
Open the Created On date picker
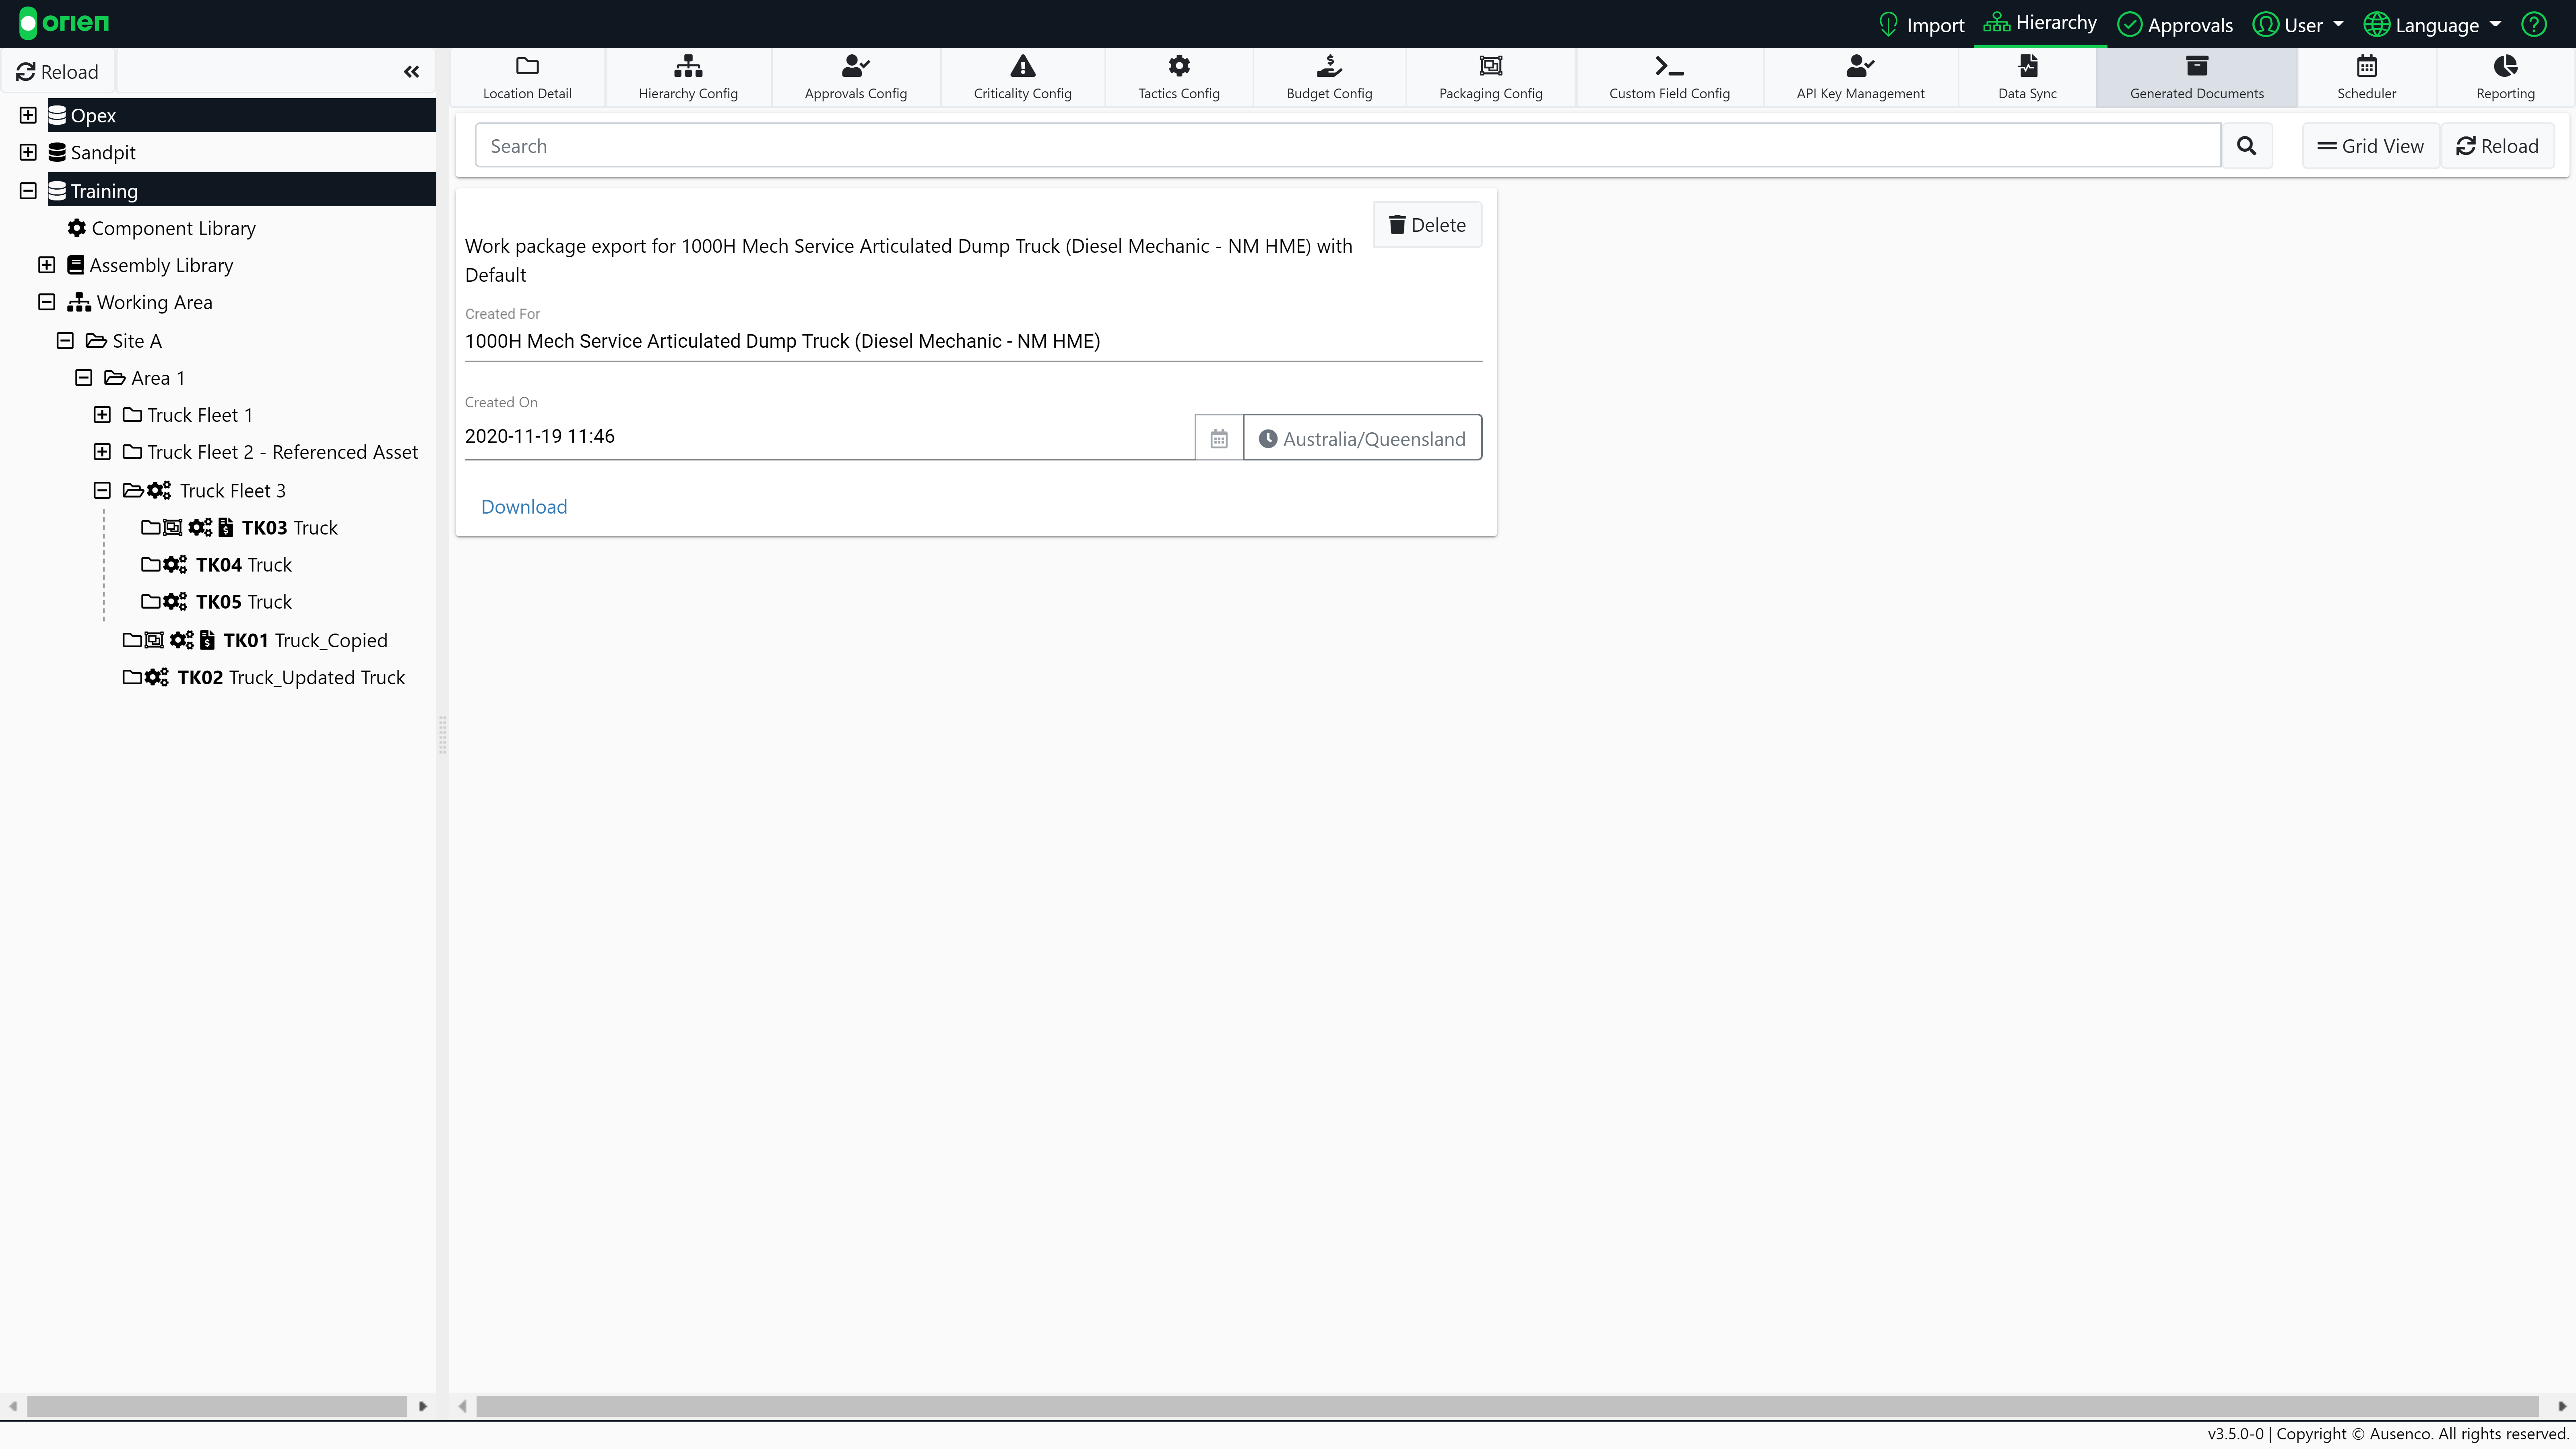click(x=1218, y=437)
